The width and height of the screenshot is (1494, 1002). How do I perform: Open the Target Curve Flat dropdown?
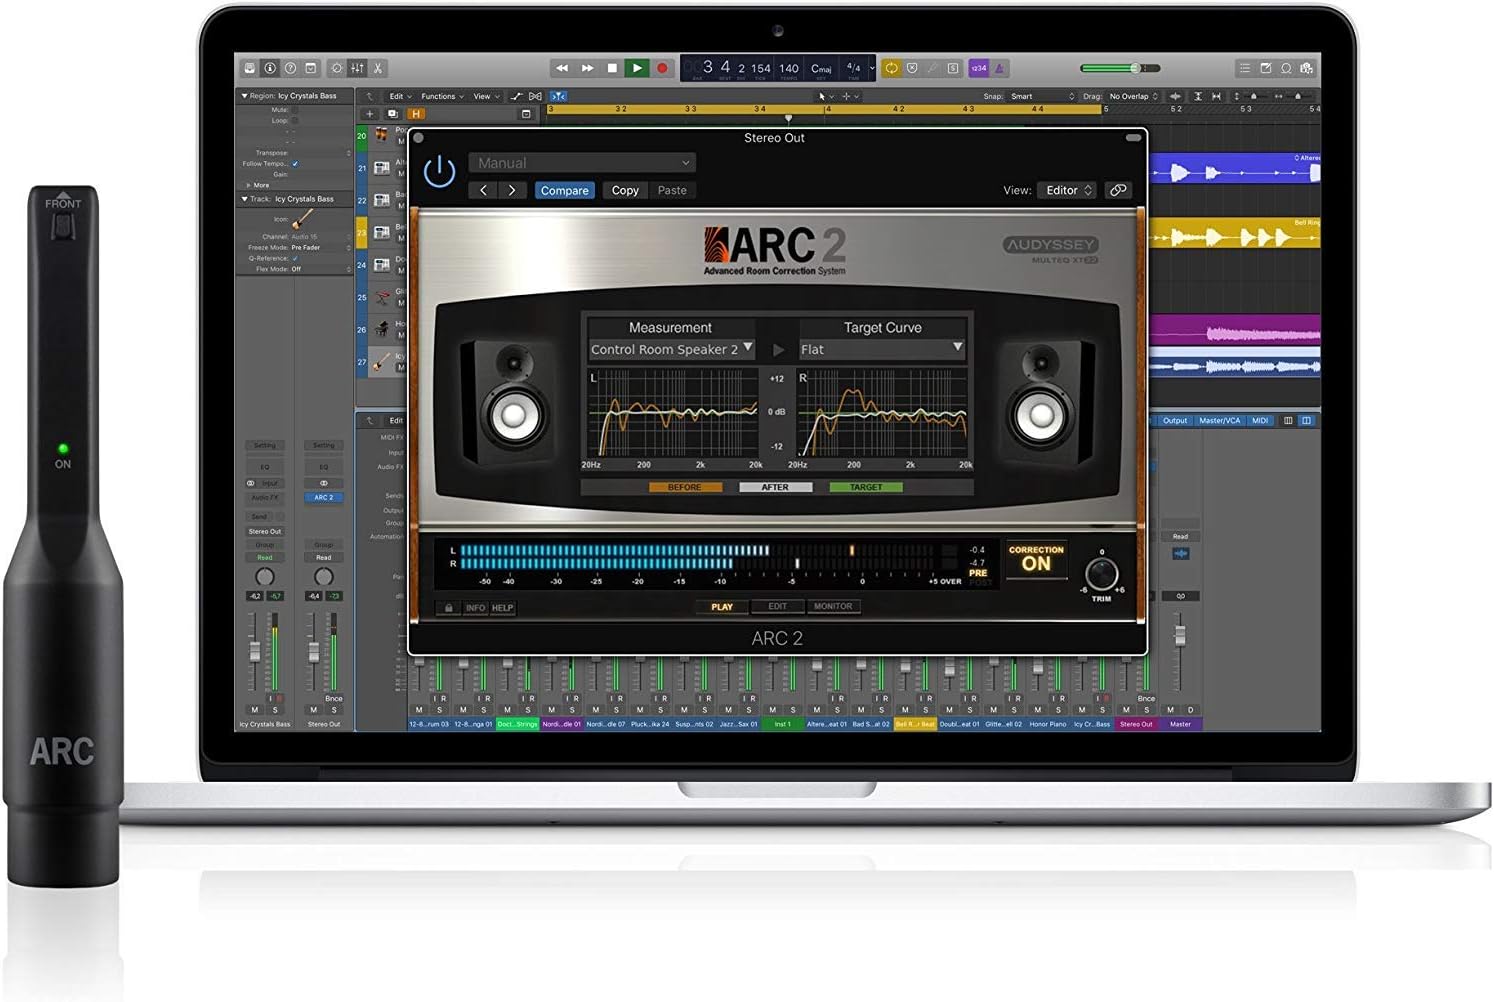[x=881, y=349]
